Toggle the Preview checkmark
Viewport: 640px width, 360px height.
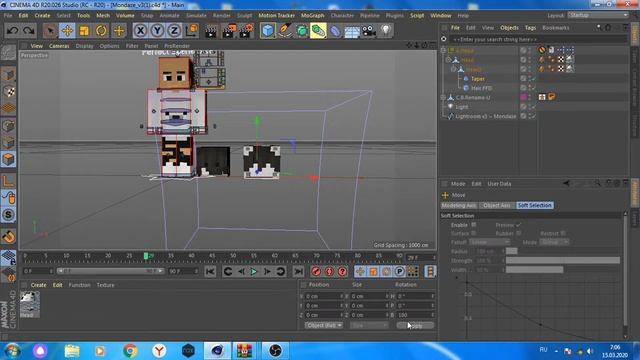pos(518,225)
